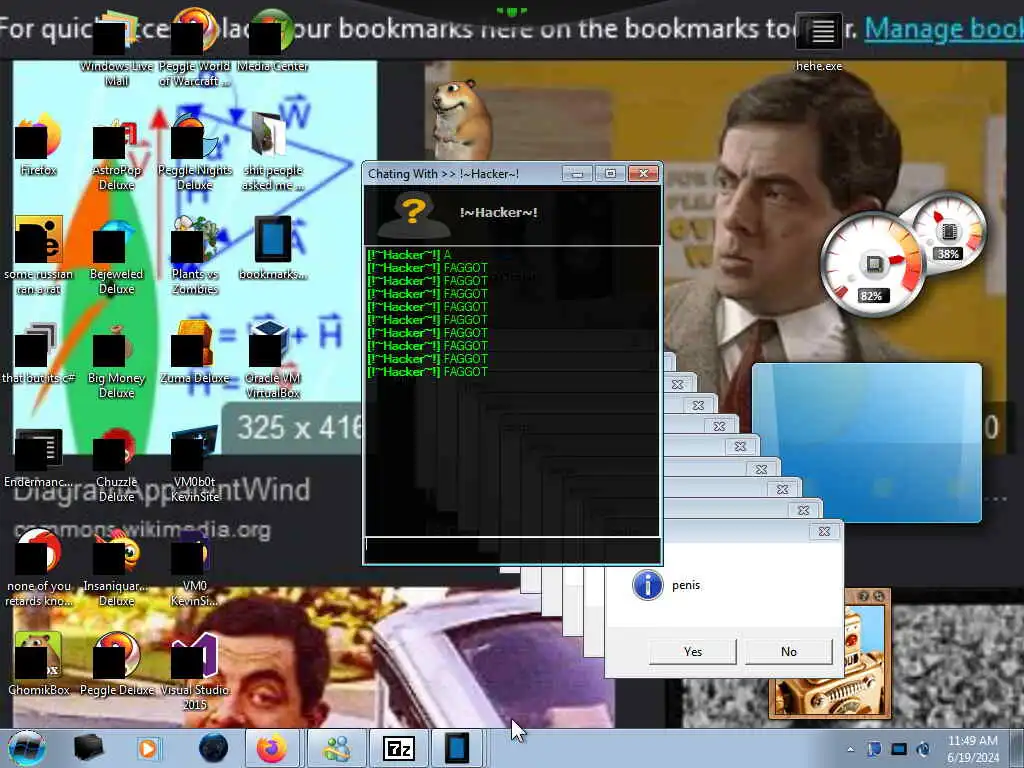This screenshot has height=768, width=1024.
Task: Launch Plants vs Zombies from the desktop
Action: [x=195, y=256]
